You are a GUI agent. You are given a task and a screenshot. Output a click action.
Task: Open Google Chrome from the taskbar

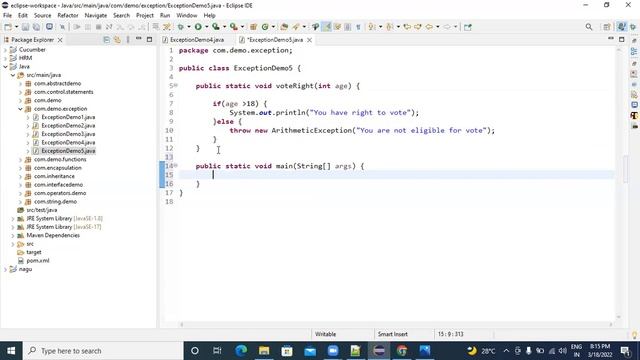point(402,351)
